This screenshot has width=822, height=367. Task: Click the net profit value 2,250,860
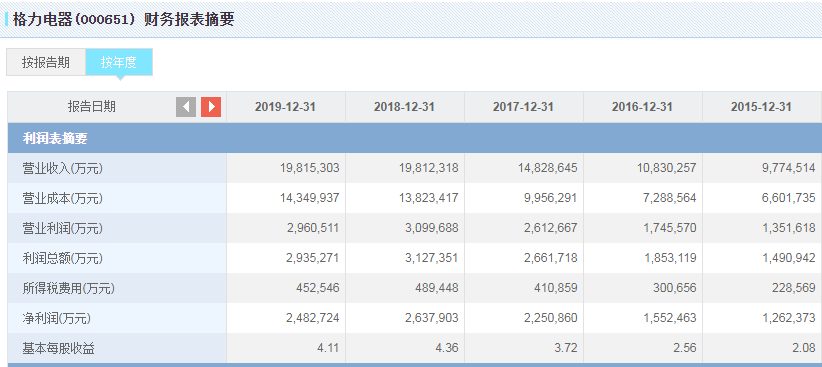[x=550, y=318]
